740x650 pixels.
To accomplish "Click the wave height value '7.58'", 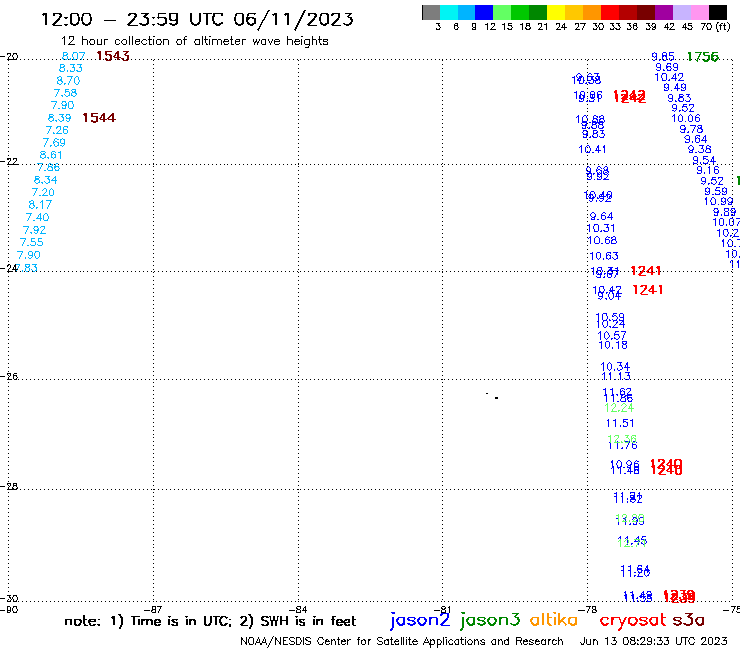I will click(x=65, y=93).
